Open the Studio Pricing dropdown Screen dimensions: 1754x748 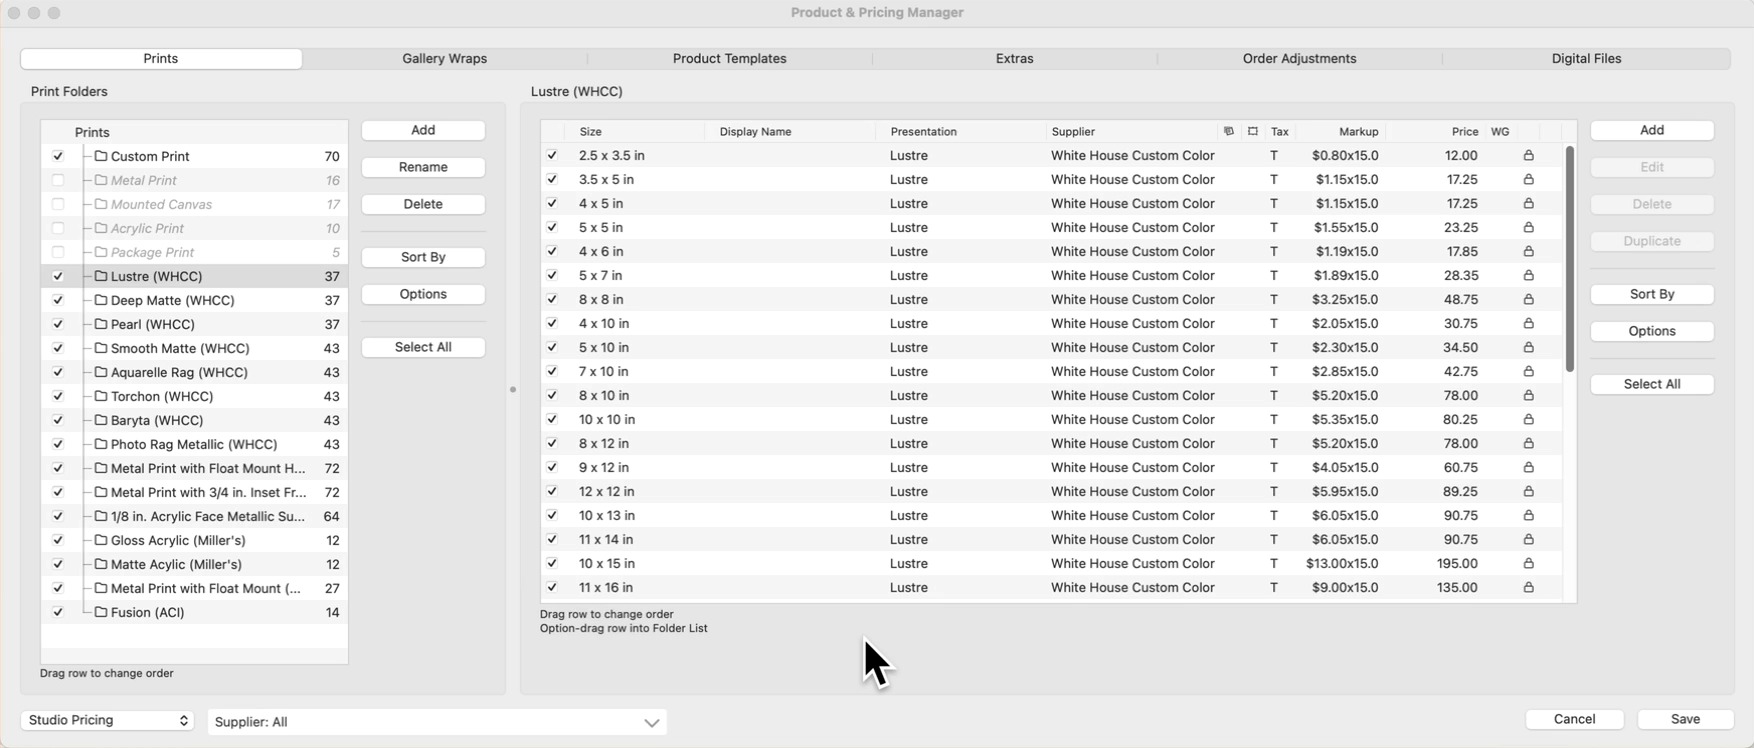pos(107,720)
